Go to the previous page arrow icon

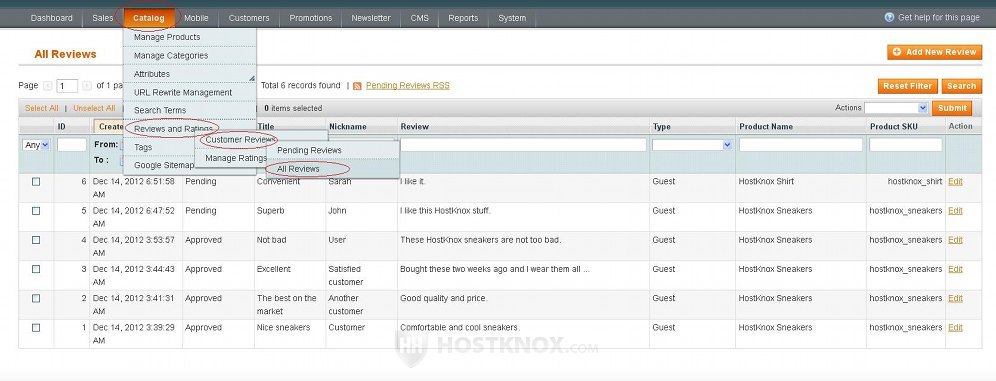click(48, 85)
